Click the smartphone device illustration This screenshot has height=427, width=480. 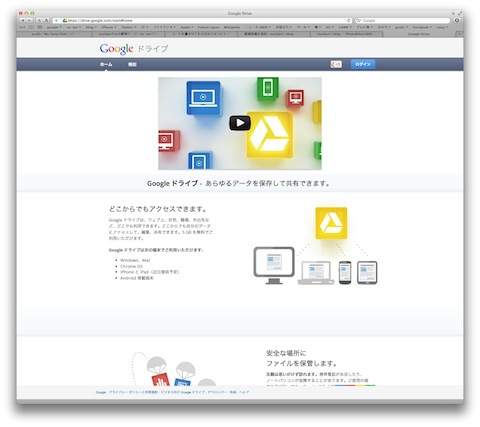click(x=345, y=273)
